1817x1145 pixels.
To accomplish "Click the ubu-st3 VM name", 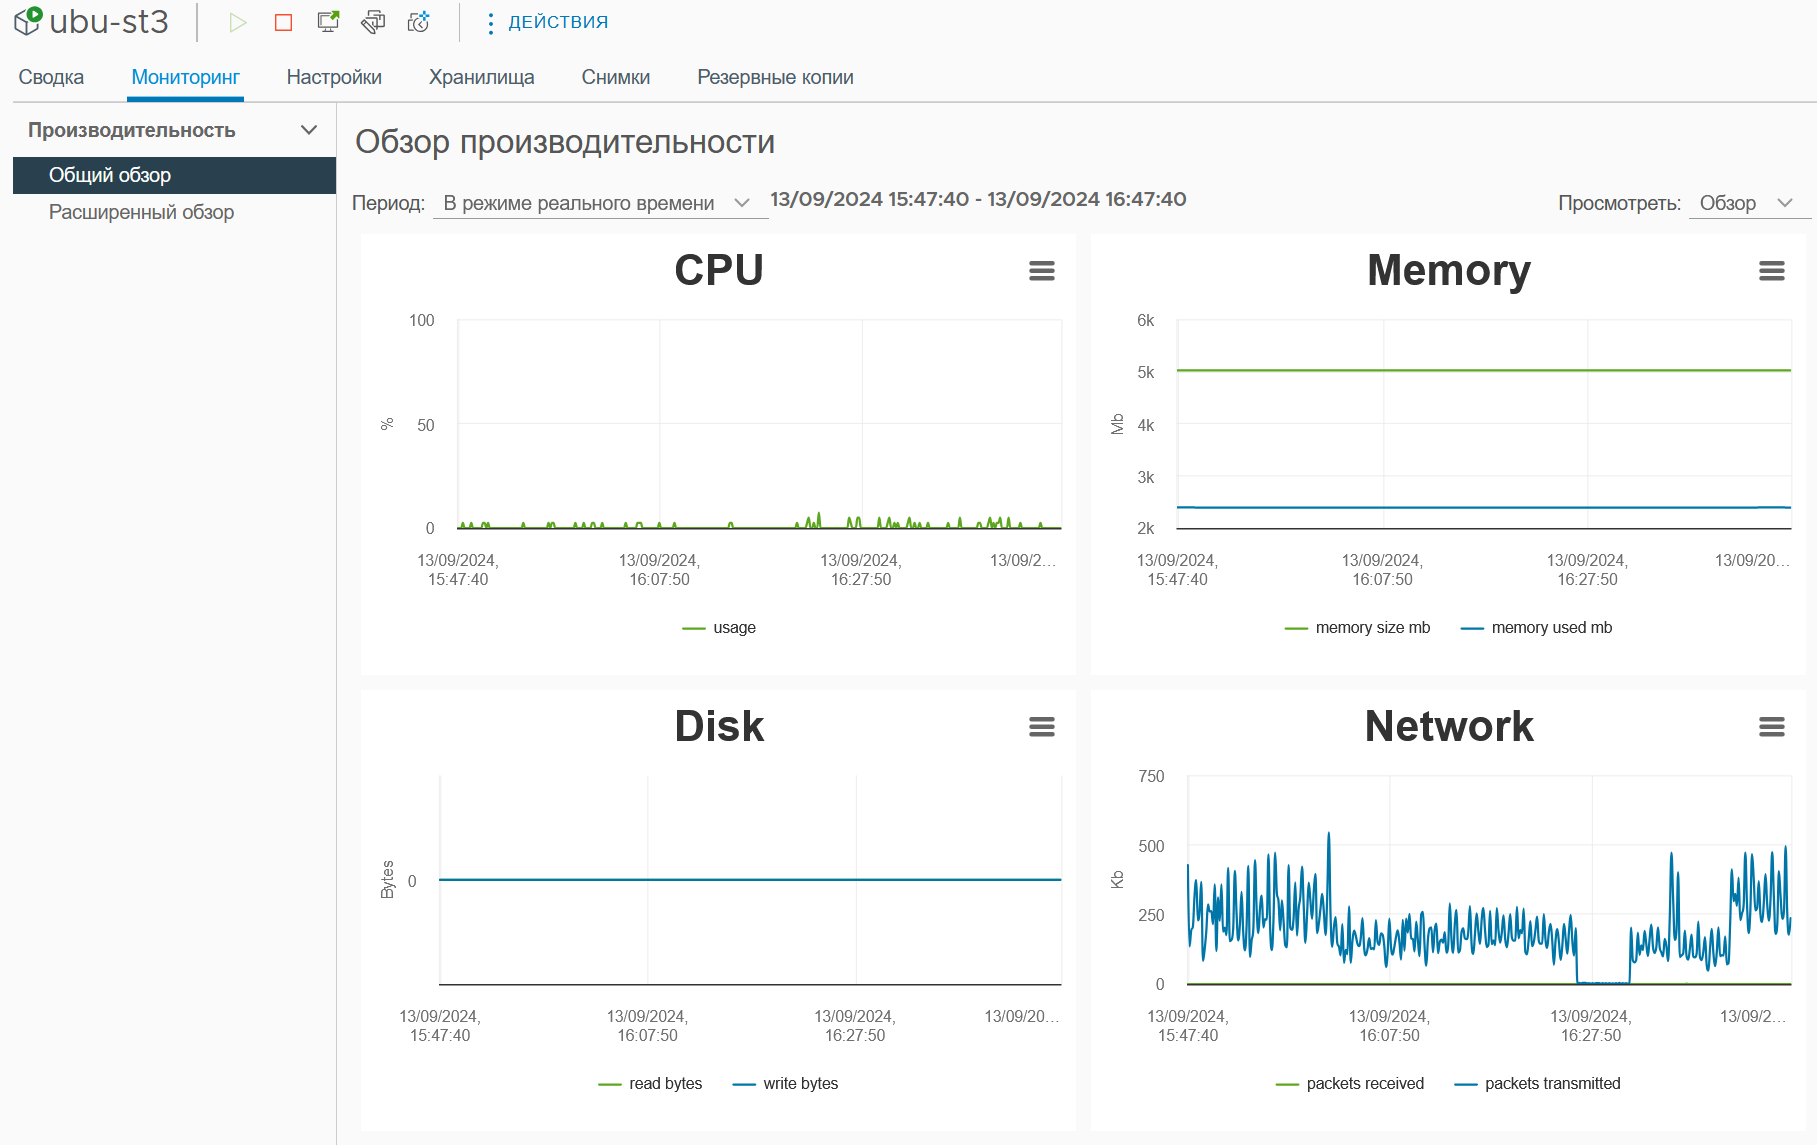I will coord(109,21).
